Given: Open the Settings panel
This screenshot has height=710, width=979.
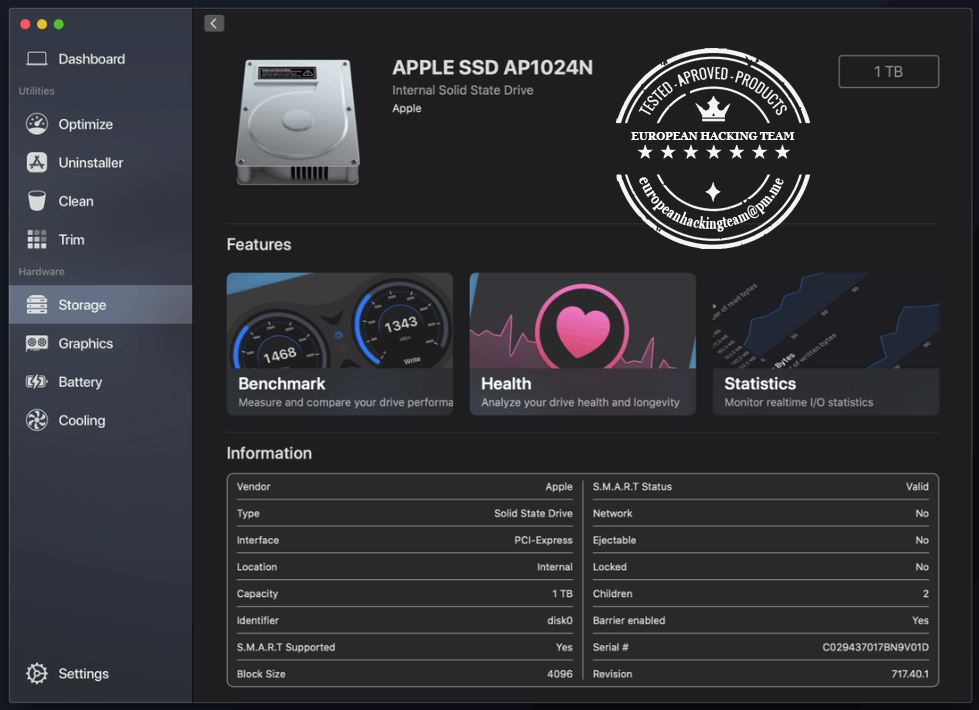Looking at the screenshot, I should pos(83,673).
